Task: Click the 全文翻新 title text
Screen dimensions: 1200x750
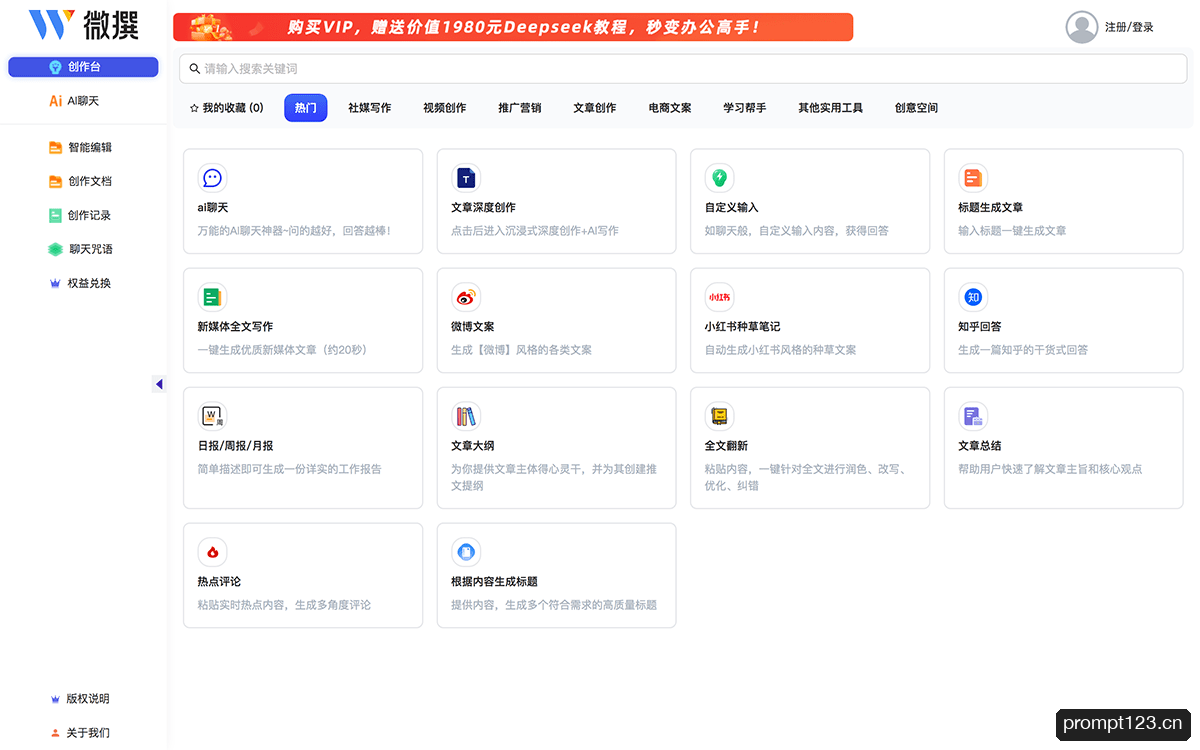Action: tap(726, 446)
